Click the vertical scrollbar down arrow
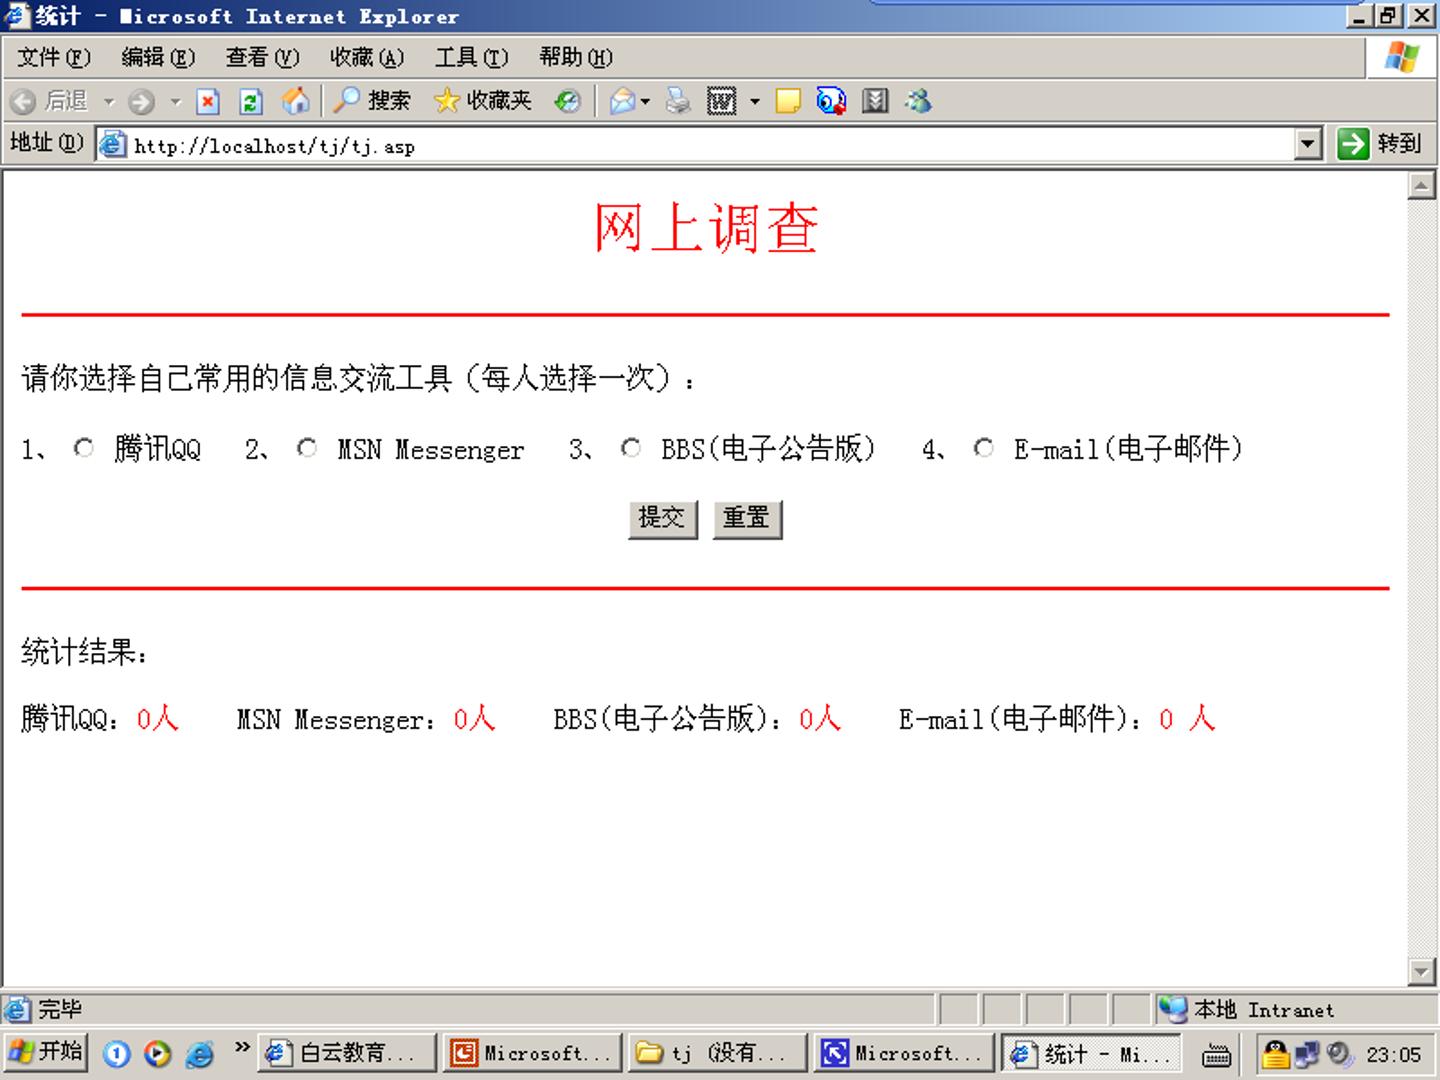Screen dimensions: 1440x1080 pyautogui.click(x=1421, y=971)
